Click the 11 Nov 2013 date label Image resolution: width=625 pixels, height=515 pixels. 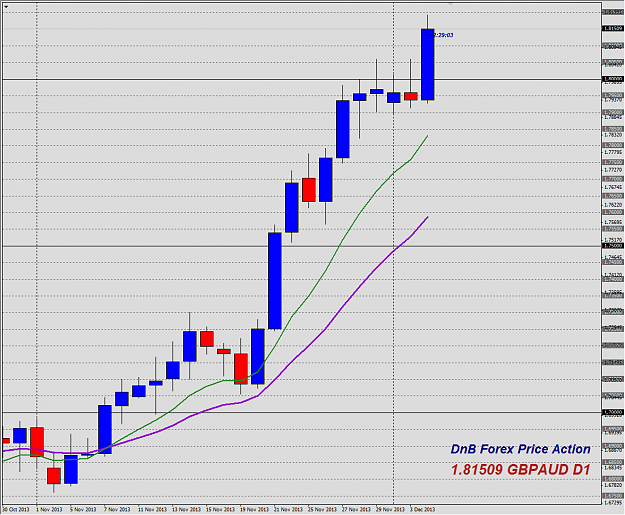[152, 509]
